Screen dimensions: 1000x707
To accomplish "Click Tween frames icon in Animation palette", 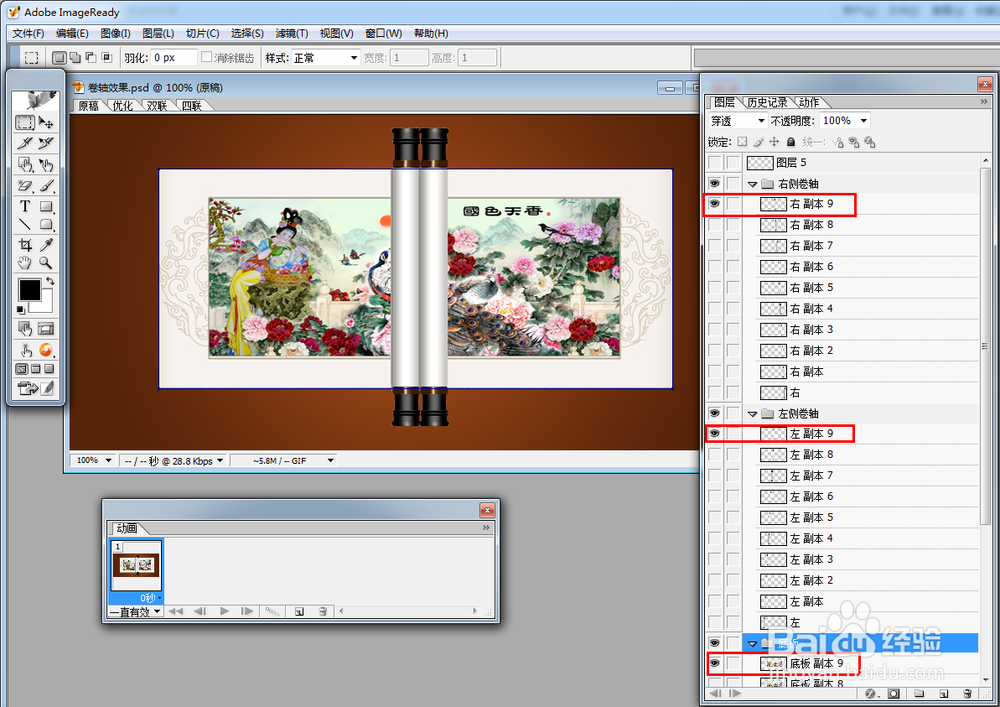I will click(272, 611).
